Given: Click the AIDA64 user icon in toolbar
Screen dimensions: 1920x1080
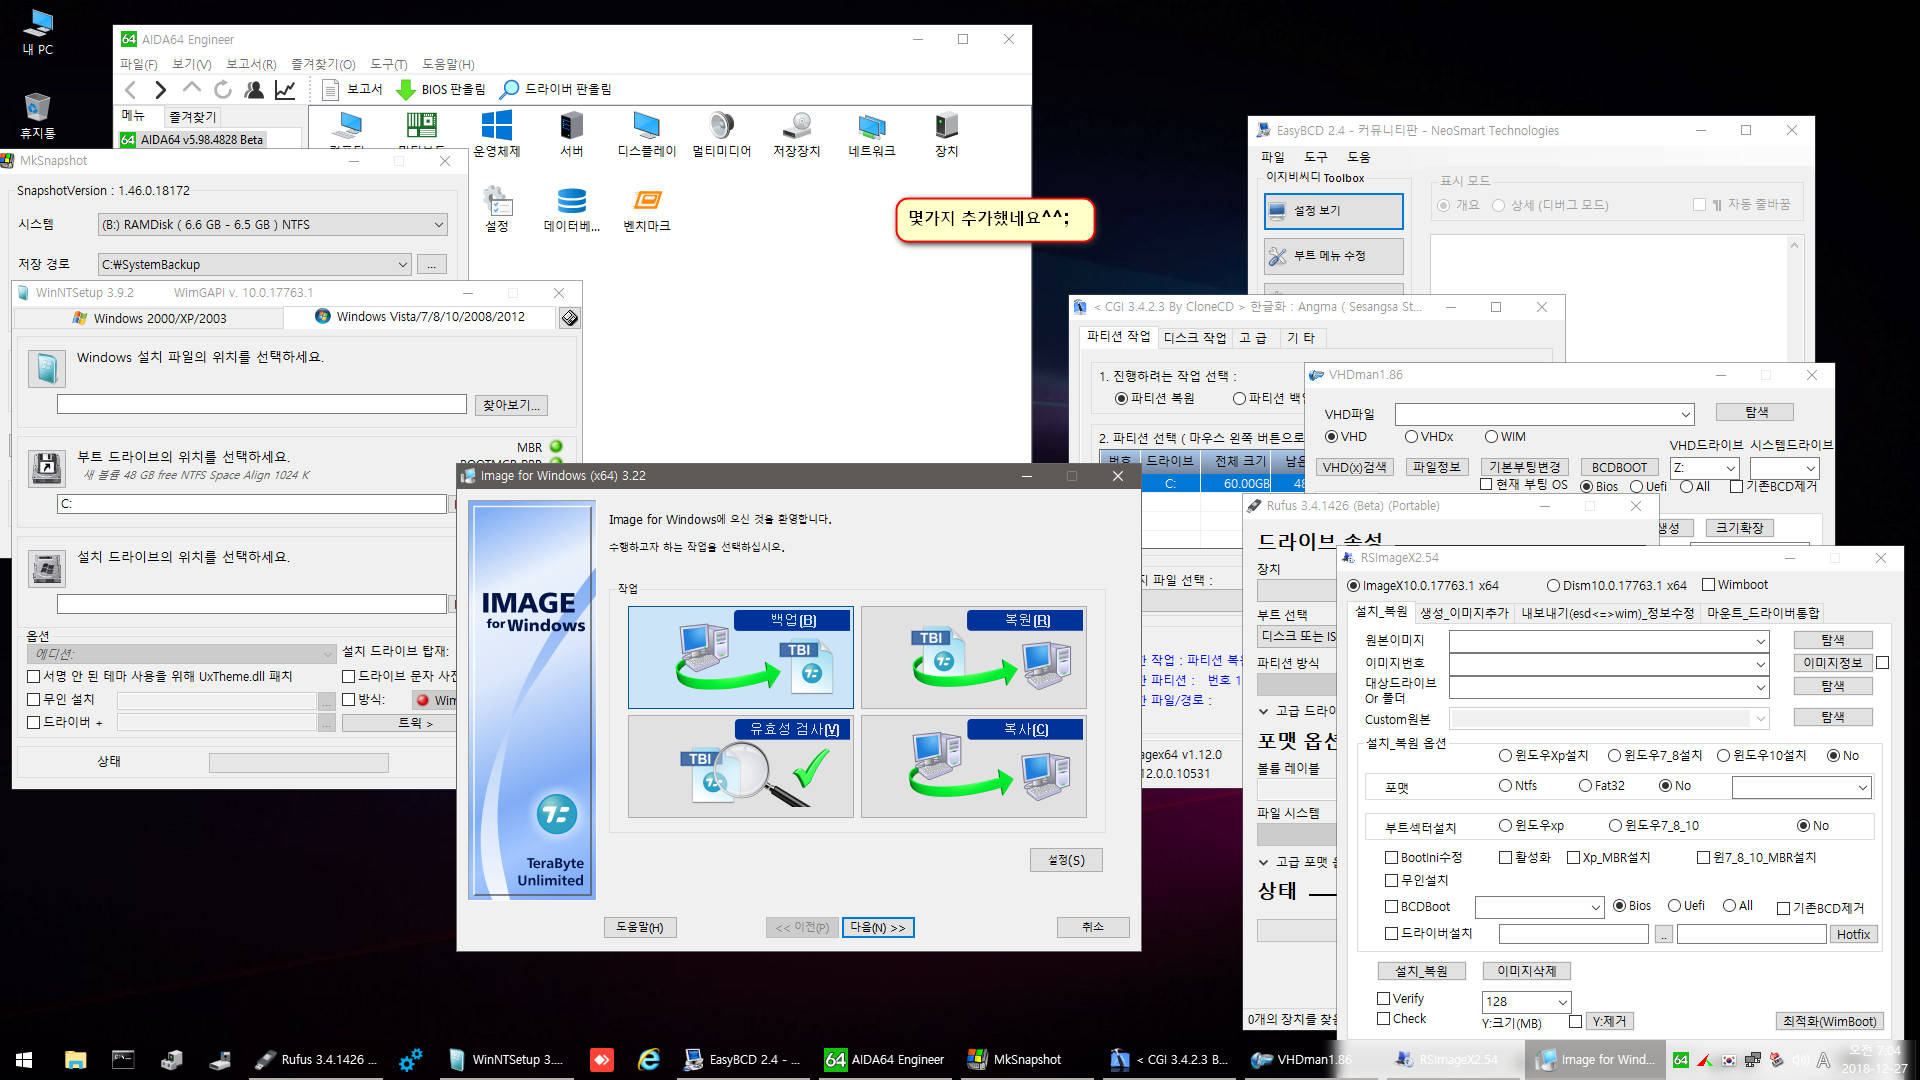Looking at the screenshot, I should tap(254, 90).
